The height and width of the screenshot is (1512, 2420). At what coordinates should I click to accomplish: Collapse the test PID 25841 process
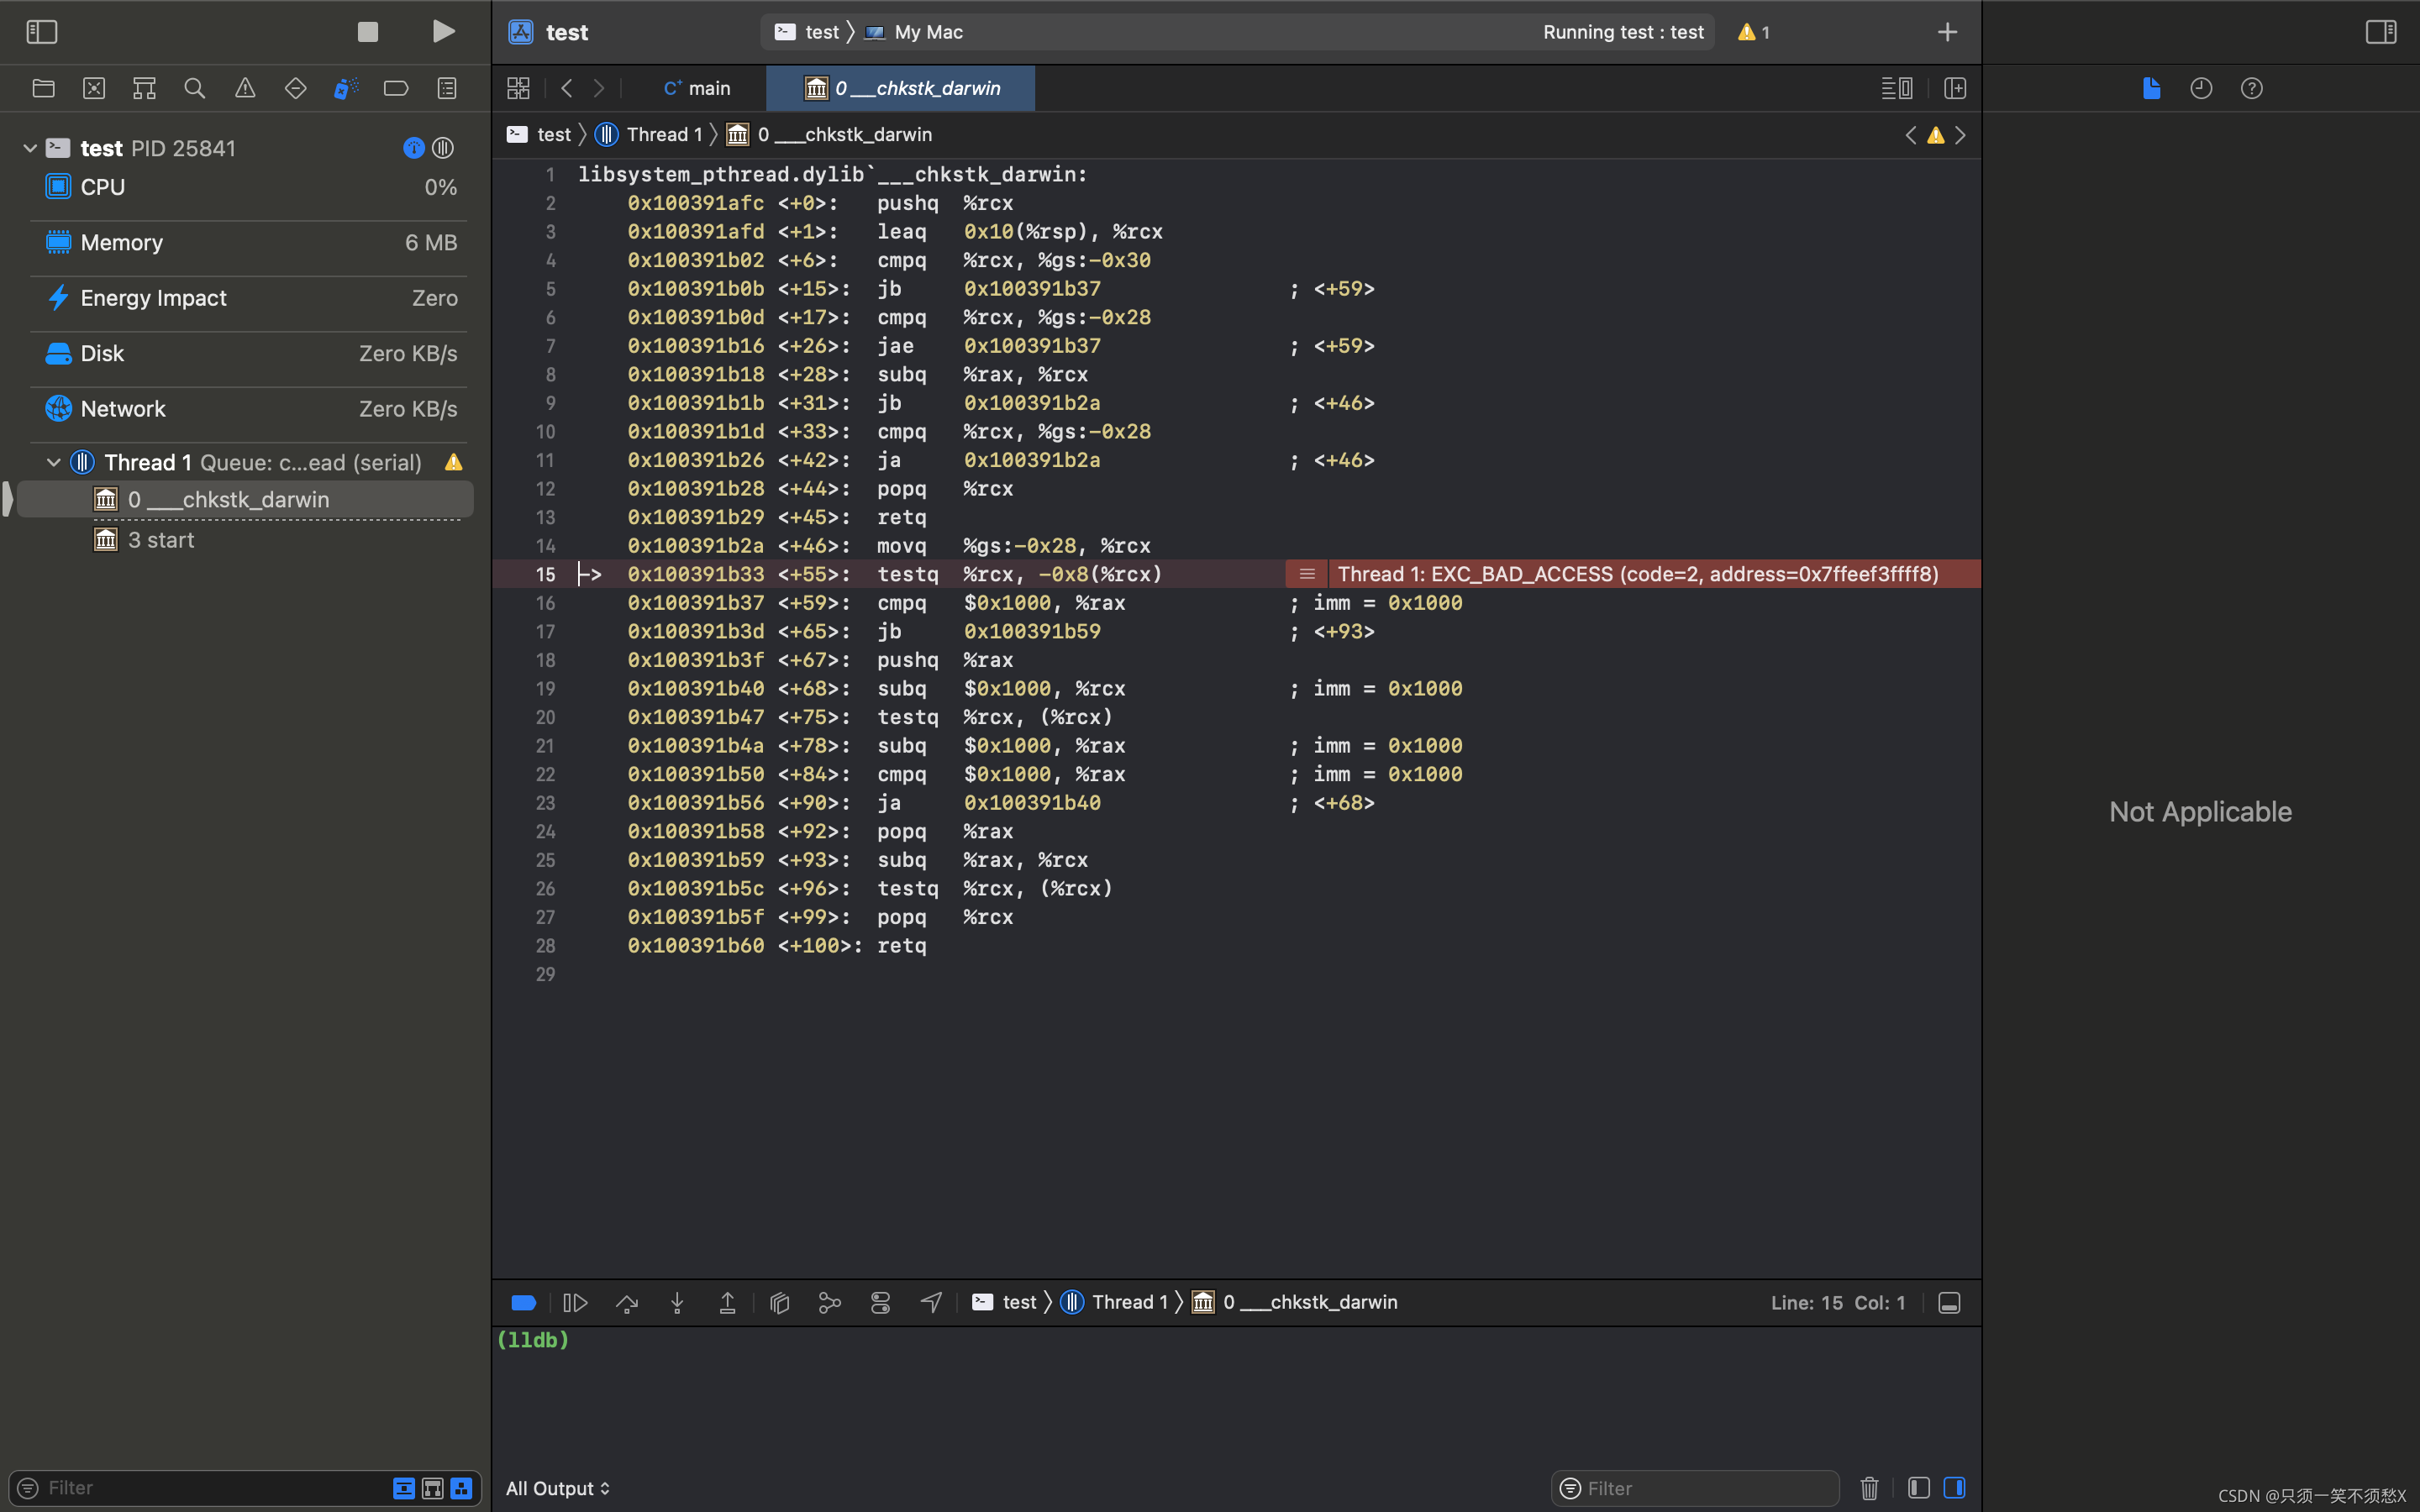30,148
